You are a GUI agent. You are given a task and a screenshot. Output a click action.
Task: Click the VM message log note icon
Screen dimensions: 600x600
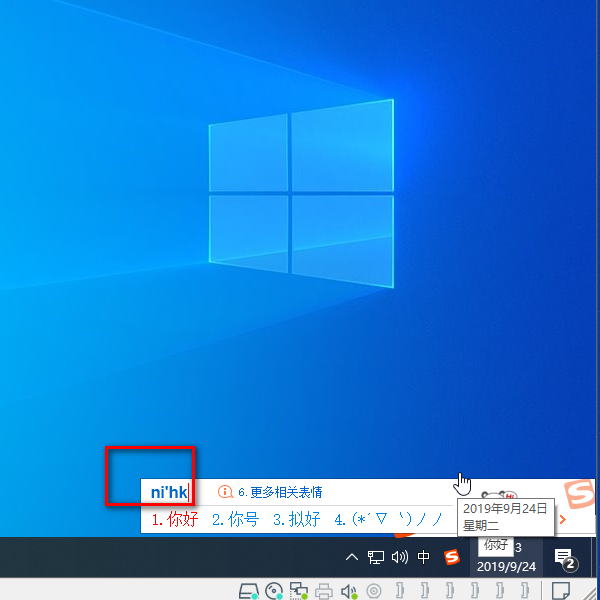click(561, 591)
